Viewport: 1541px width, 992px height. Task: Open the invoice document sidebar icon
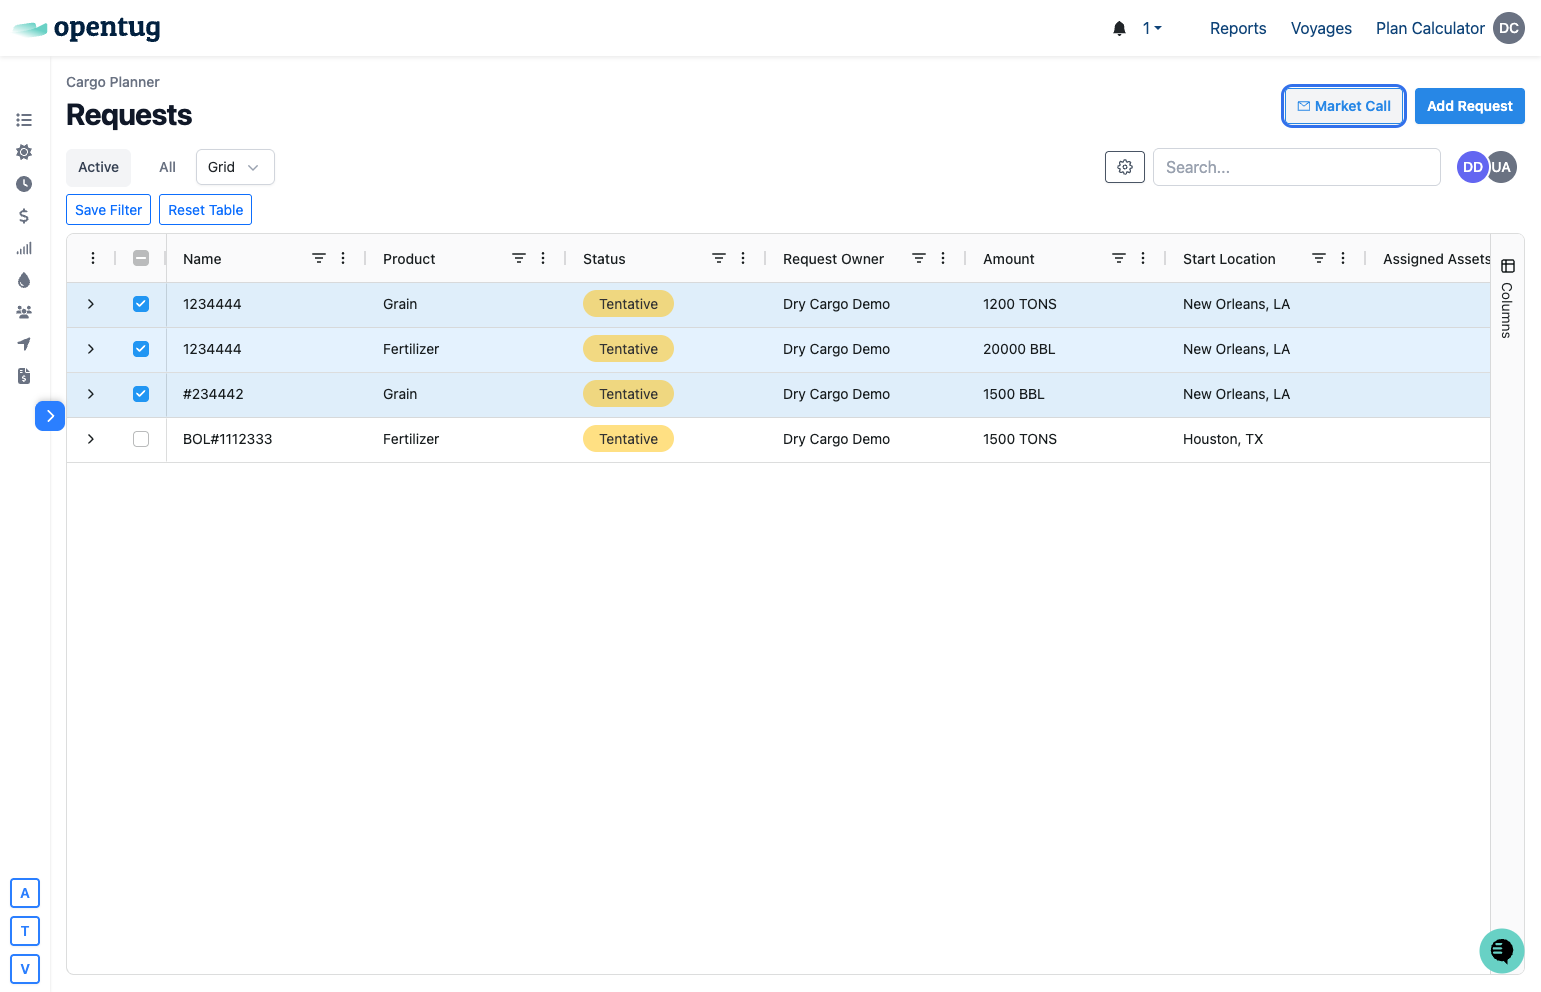click(24, 376)
